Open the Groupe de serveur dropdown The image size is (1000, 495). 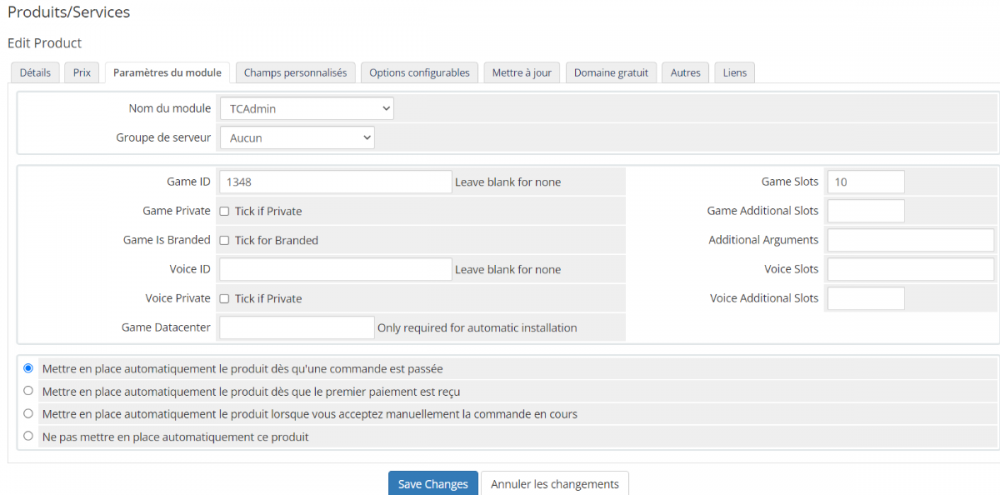[x=296, y=138]
